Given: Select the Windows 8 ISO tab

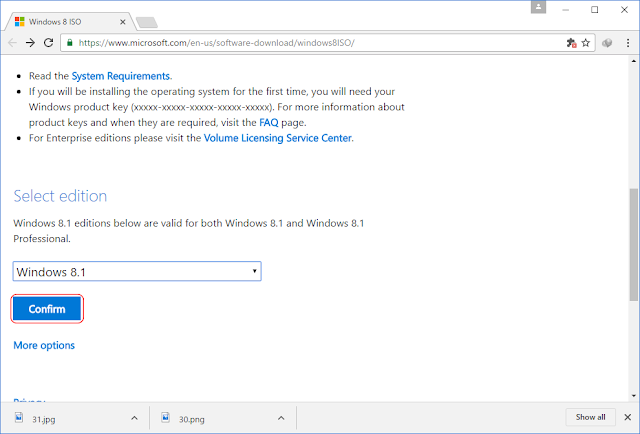Looking at the screenshot, I should click(70, 22).
